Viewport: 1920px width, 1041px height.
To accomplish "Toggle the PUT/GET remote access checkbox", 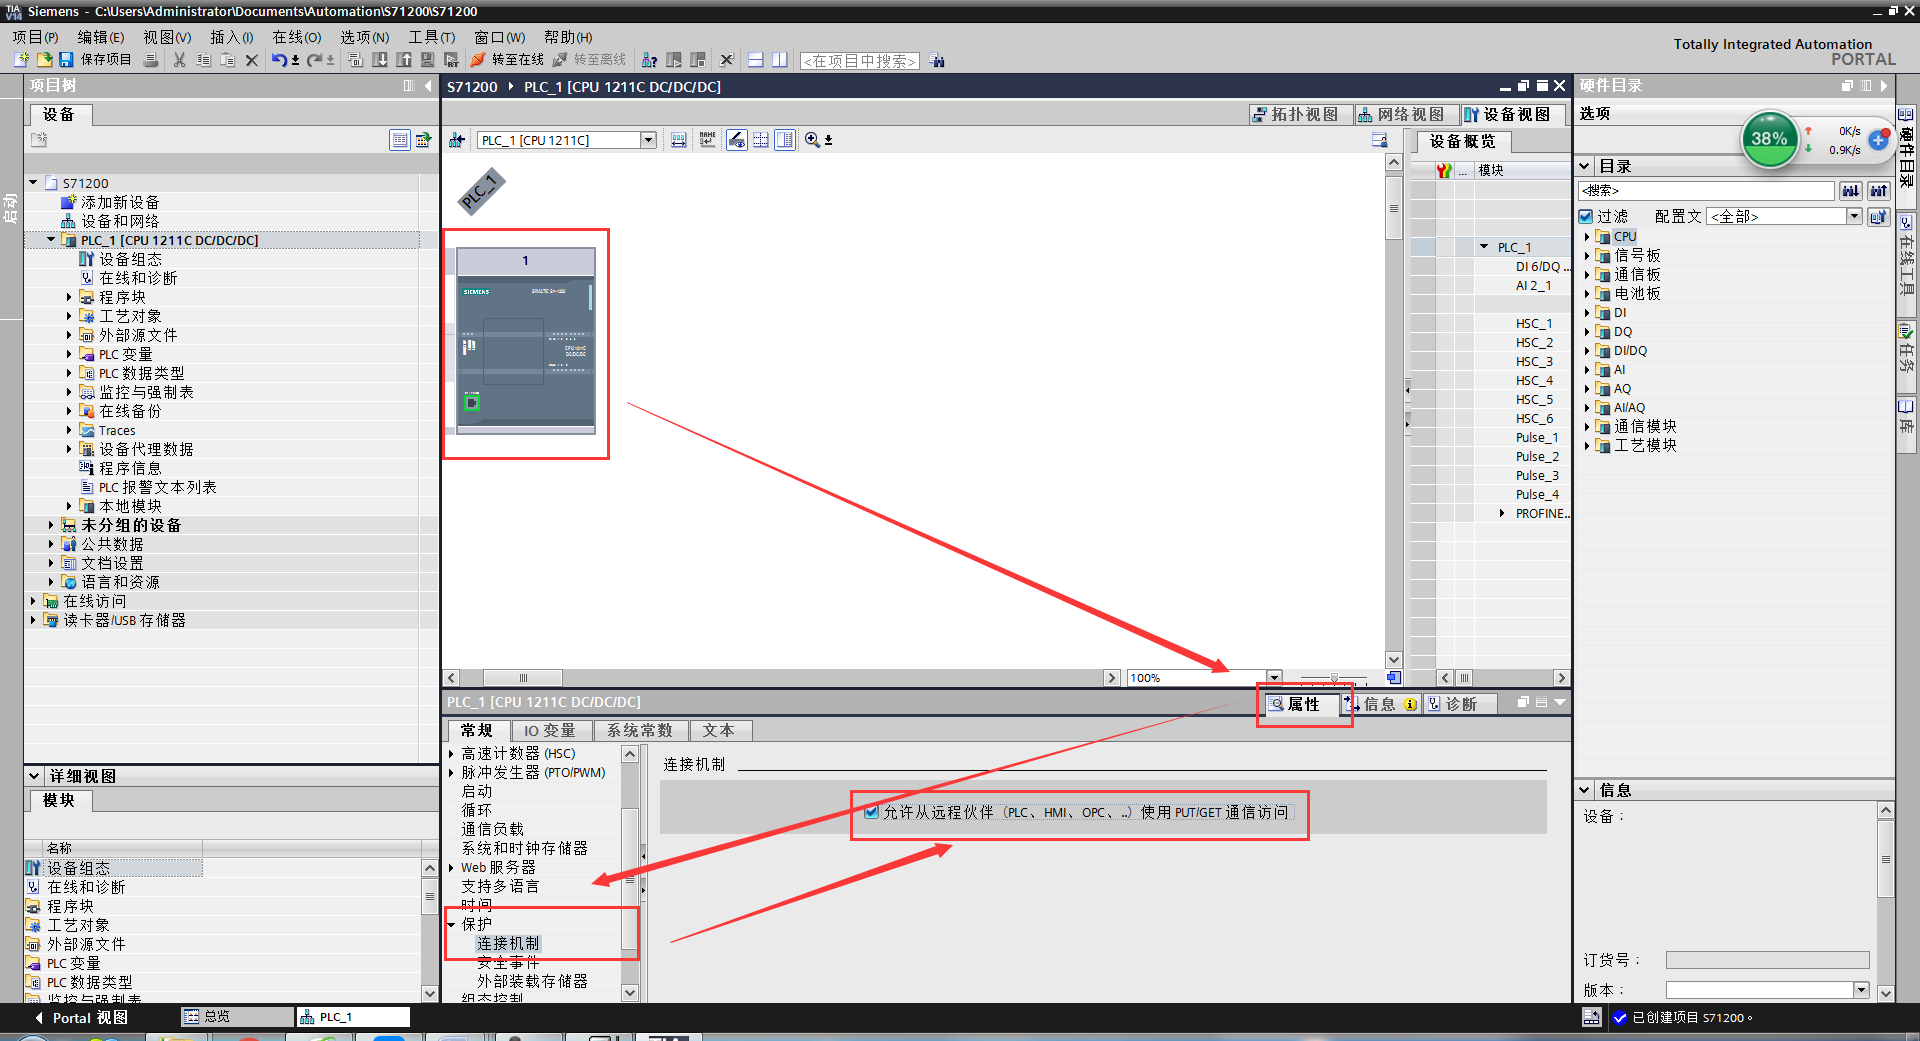I will [872, 812].
